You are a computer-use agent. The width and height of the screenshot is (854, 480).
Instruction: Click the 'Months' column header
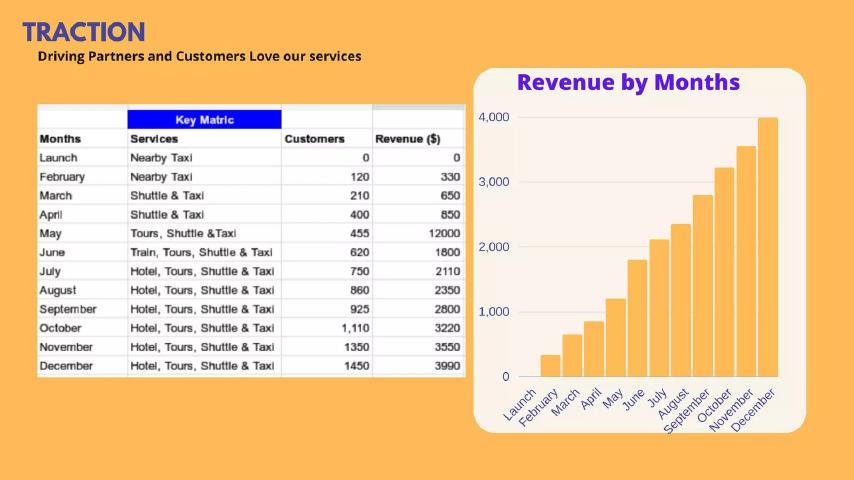point(60,139)
